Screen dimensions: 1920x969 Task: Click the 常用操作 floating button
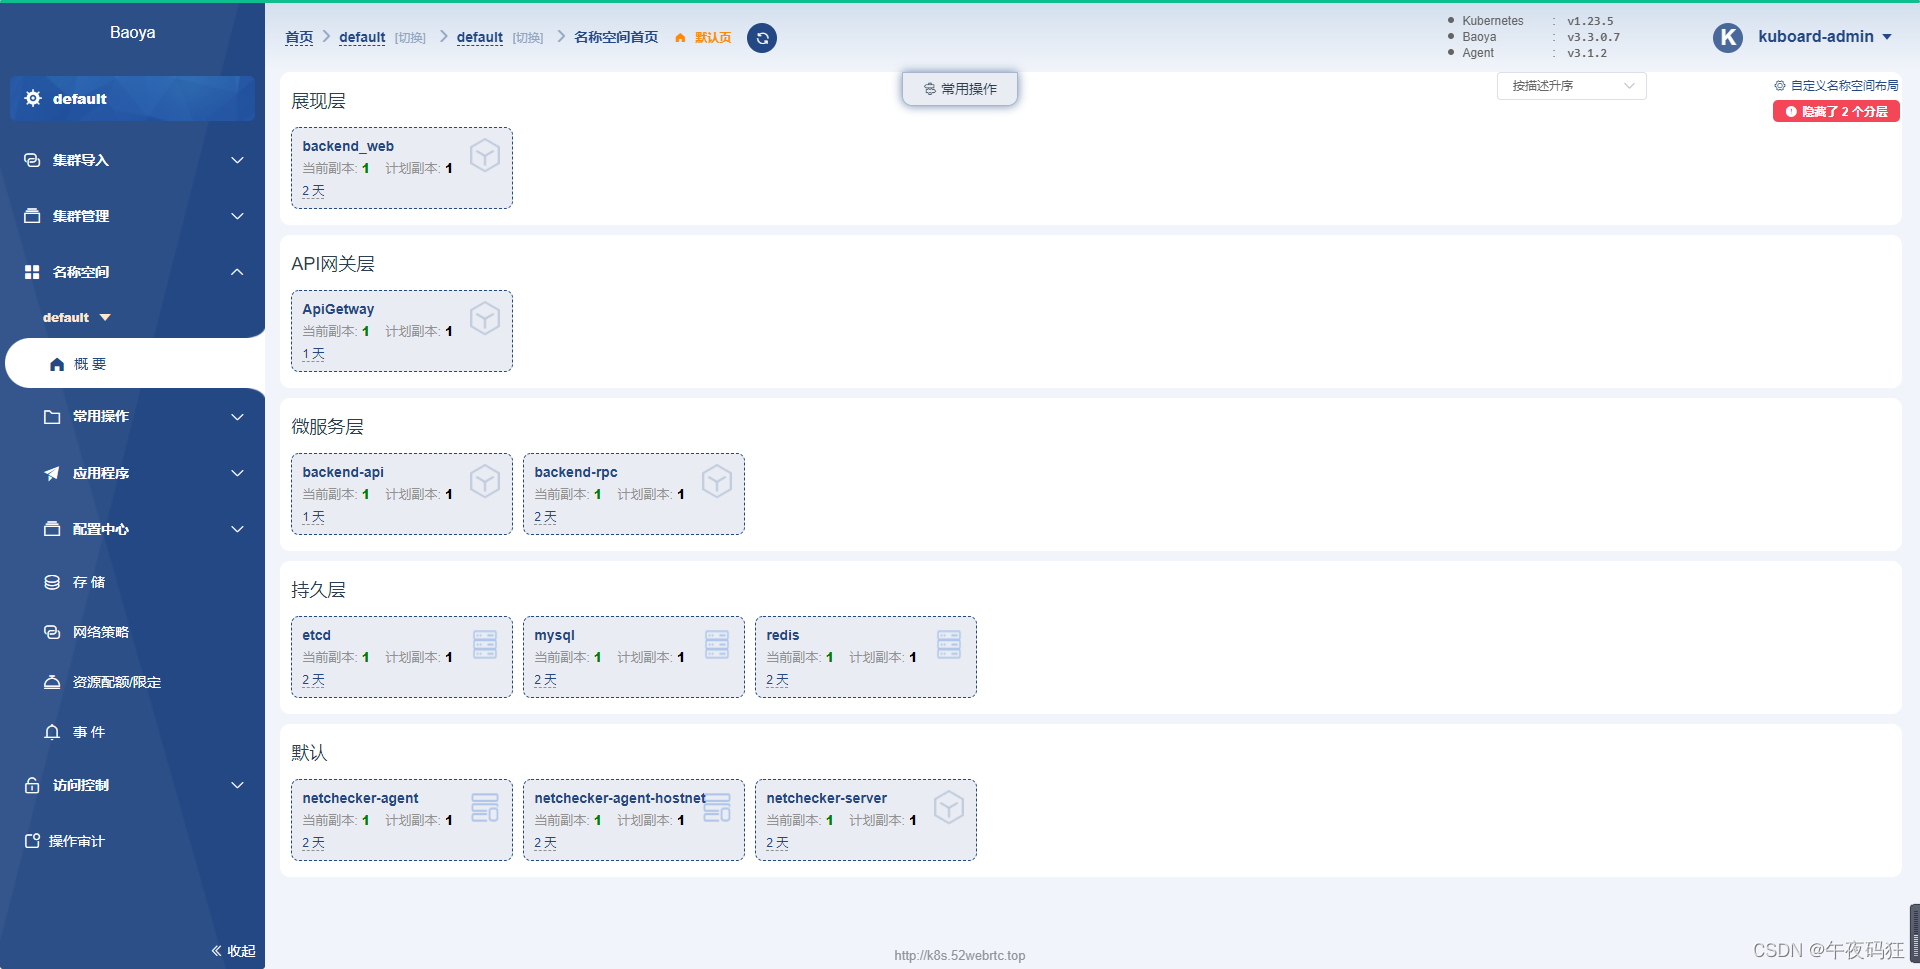960,88
